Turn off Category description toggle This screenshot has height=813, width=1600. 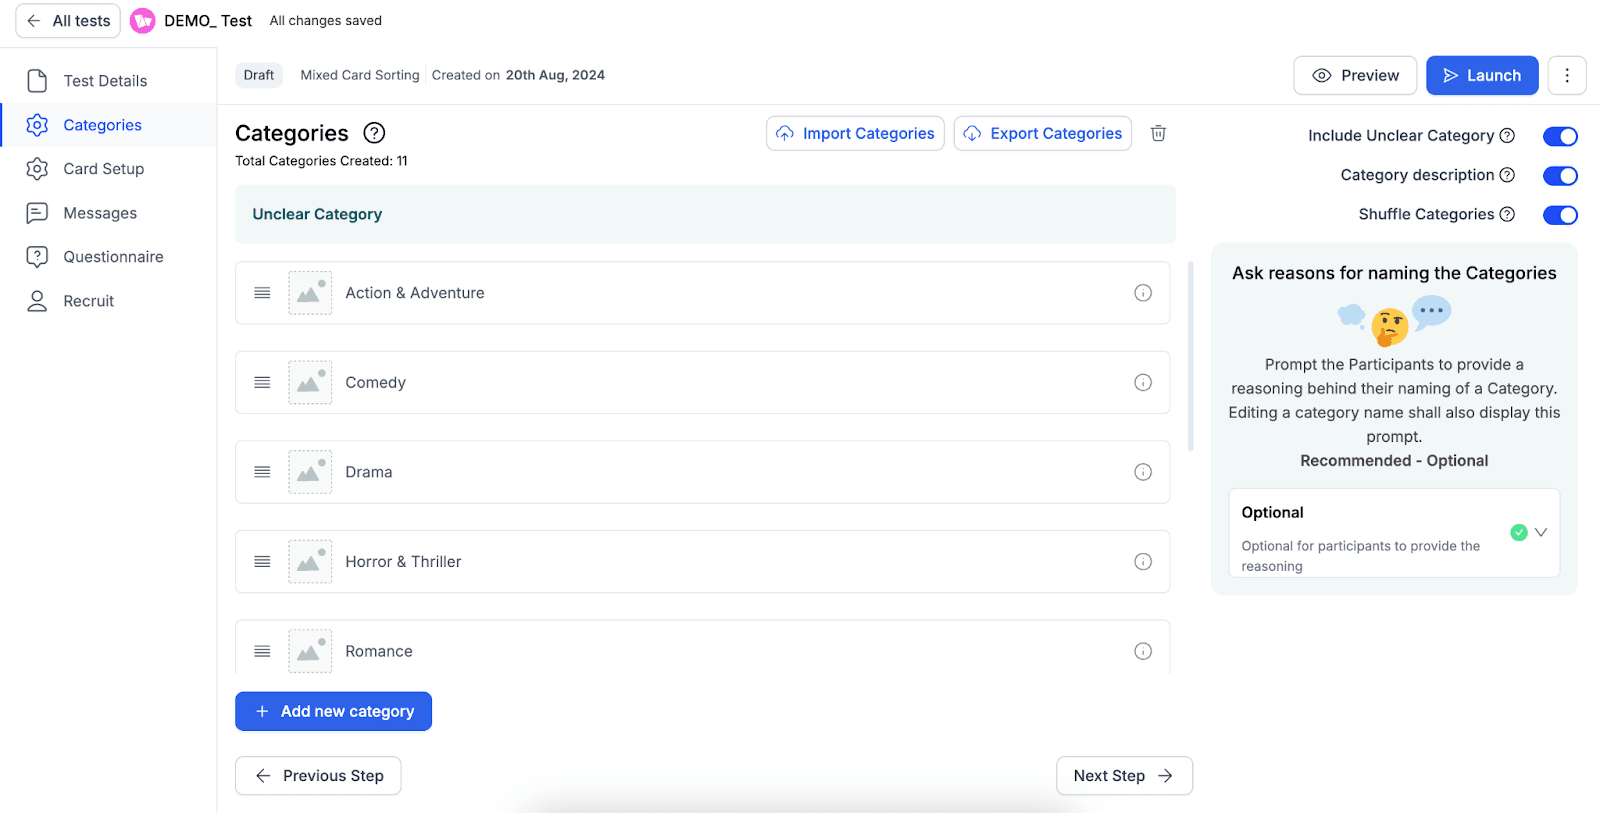(x=1559, y=176)
